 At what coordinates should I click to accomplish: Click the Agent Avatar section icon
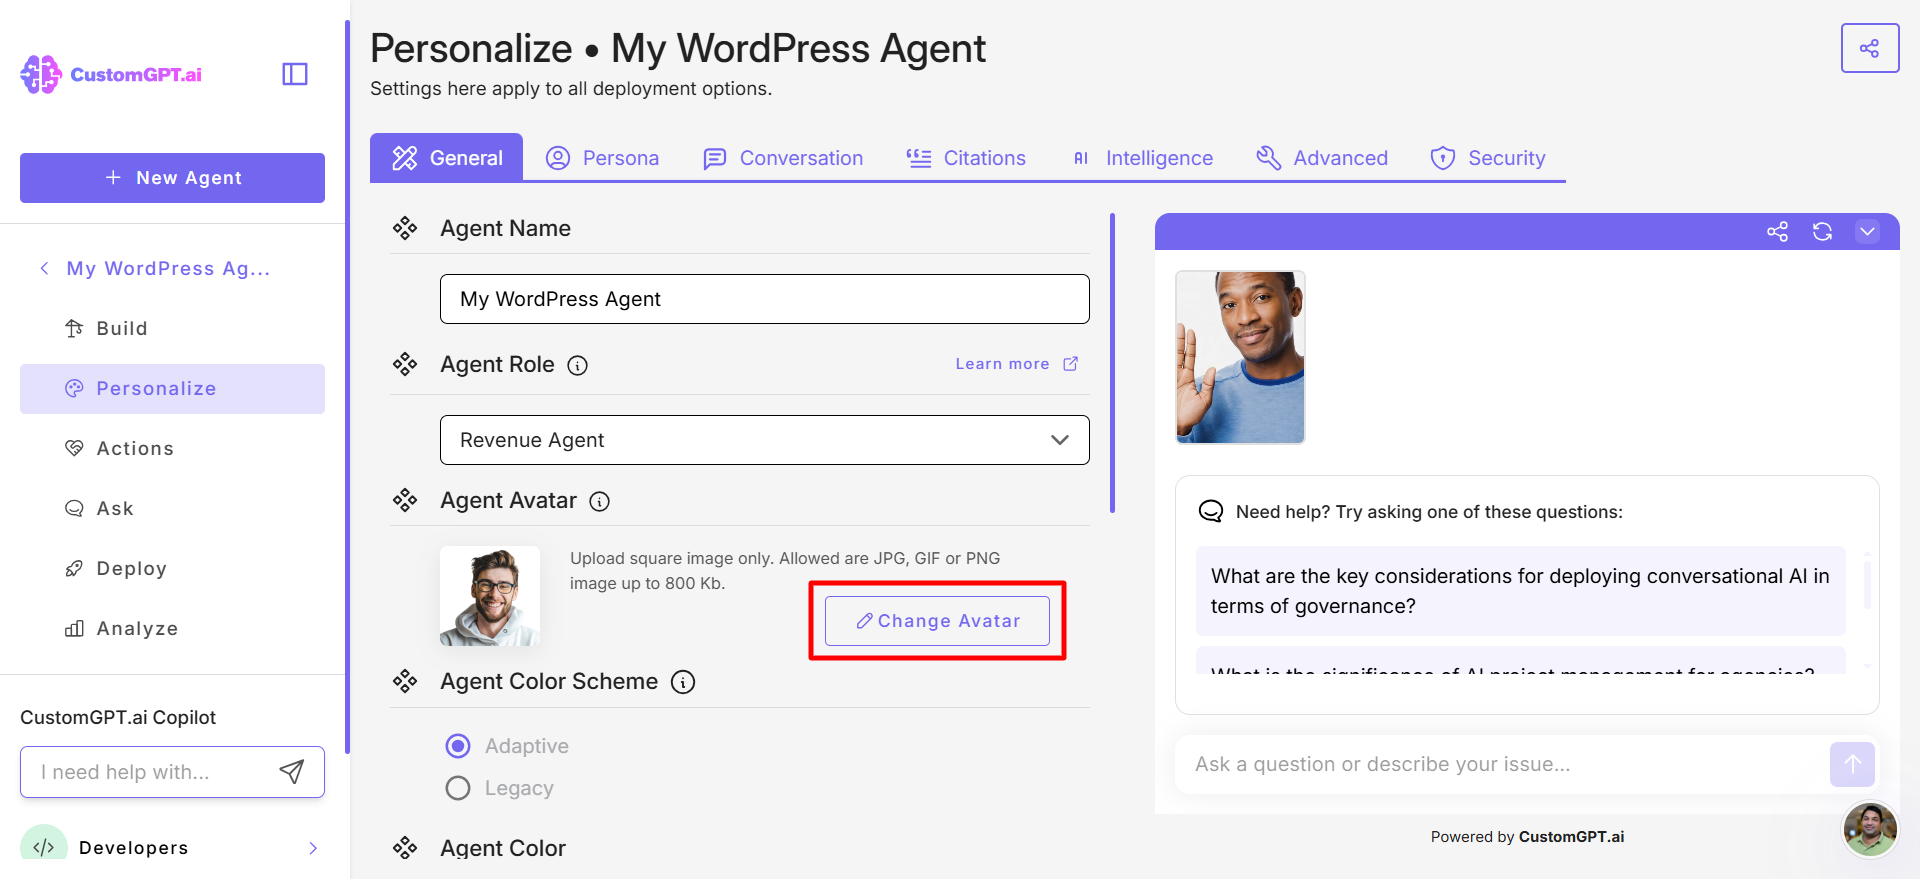(x=405, y=501)
